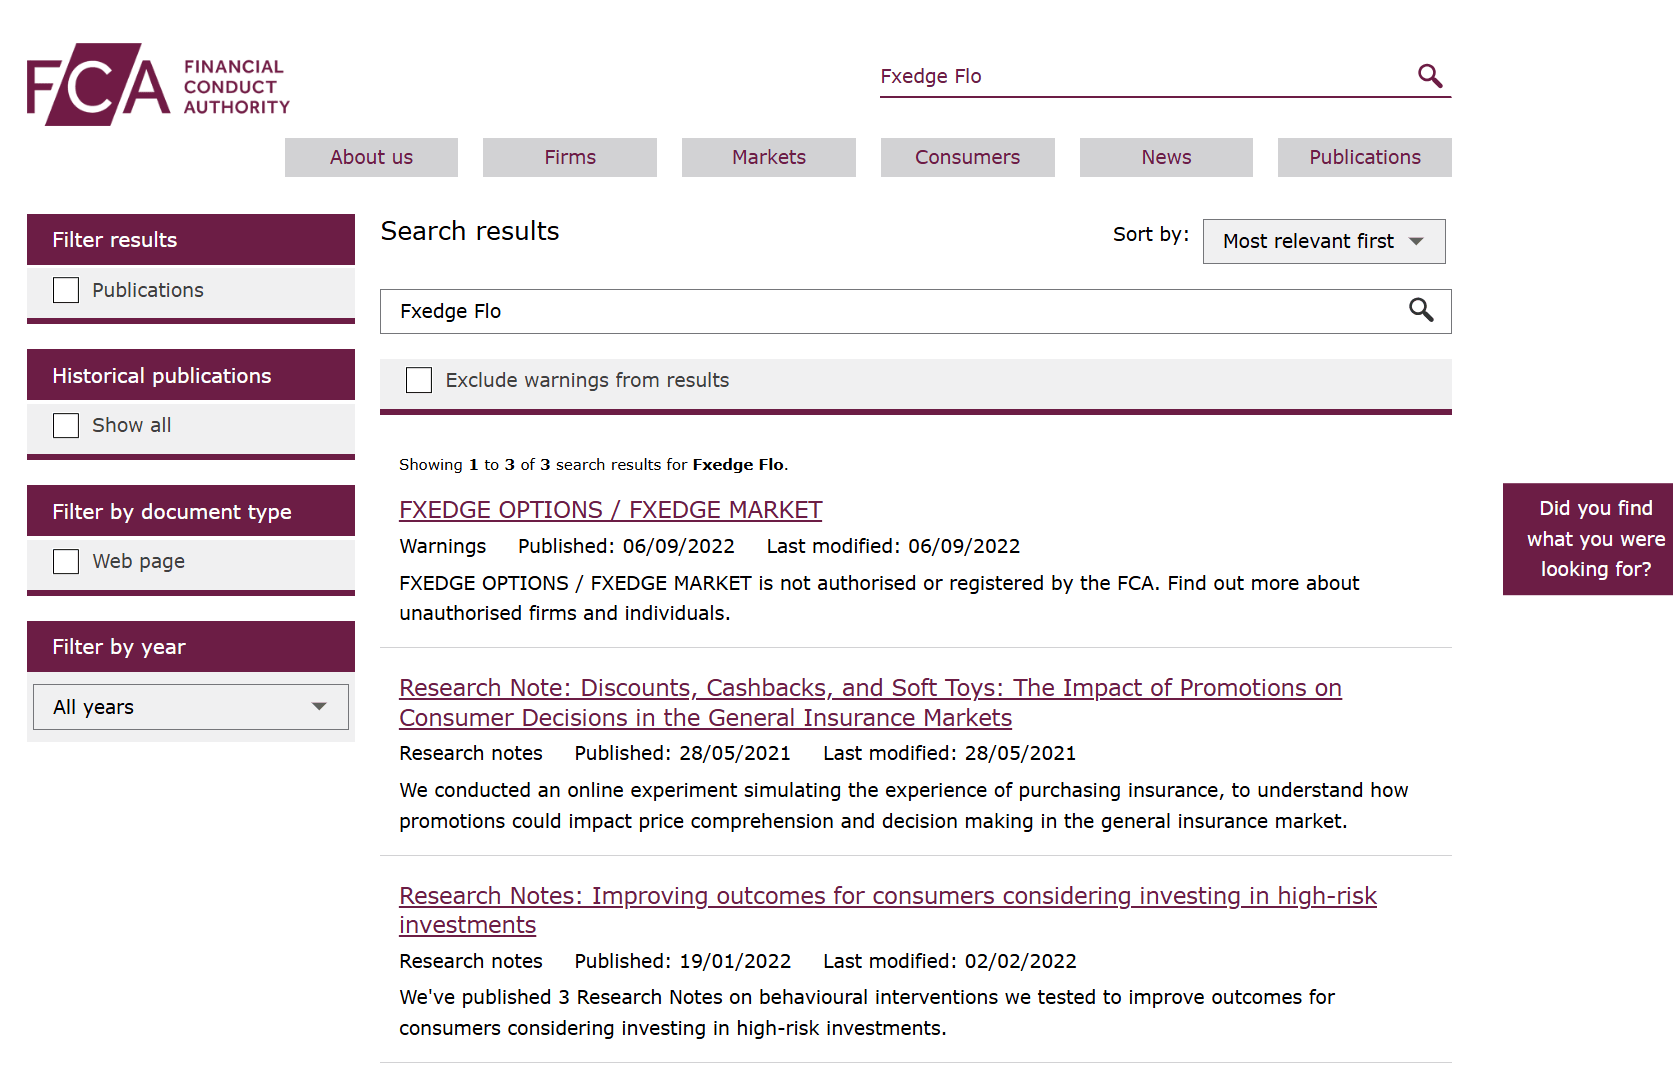Click the FCA logo to go home

(x=158, y=84)
